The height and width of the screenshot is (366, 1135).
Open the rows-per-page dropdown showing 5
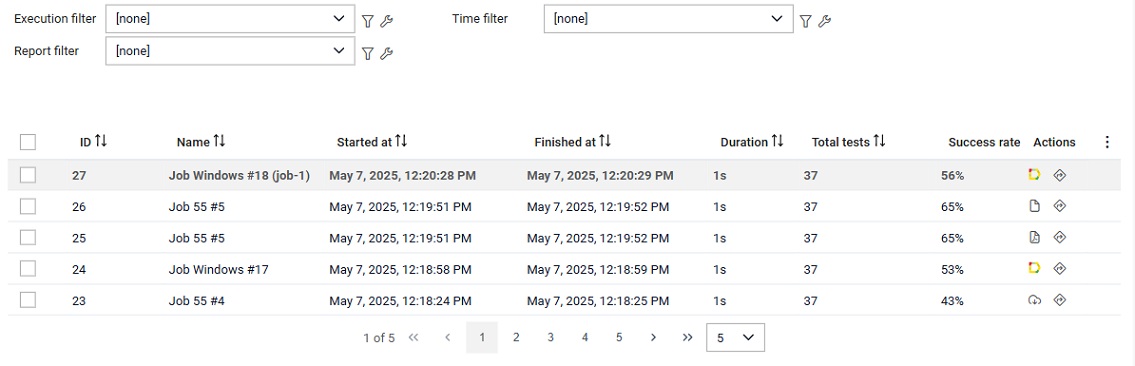click(735, 338)
